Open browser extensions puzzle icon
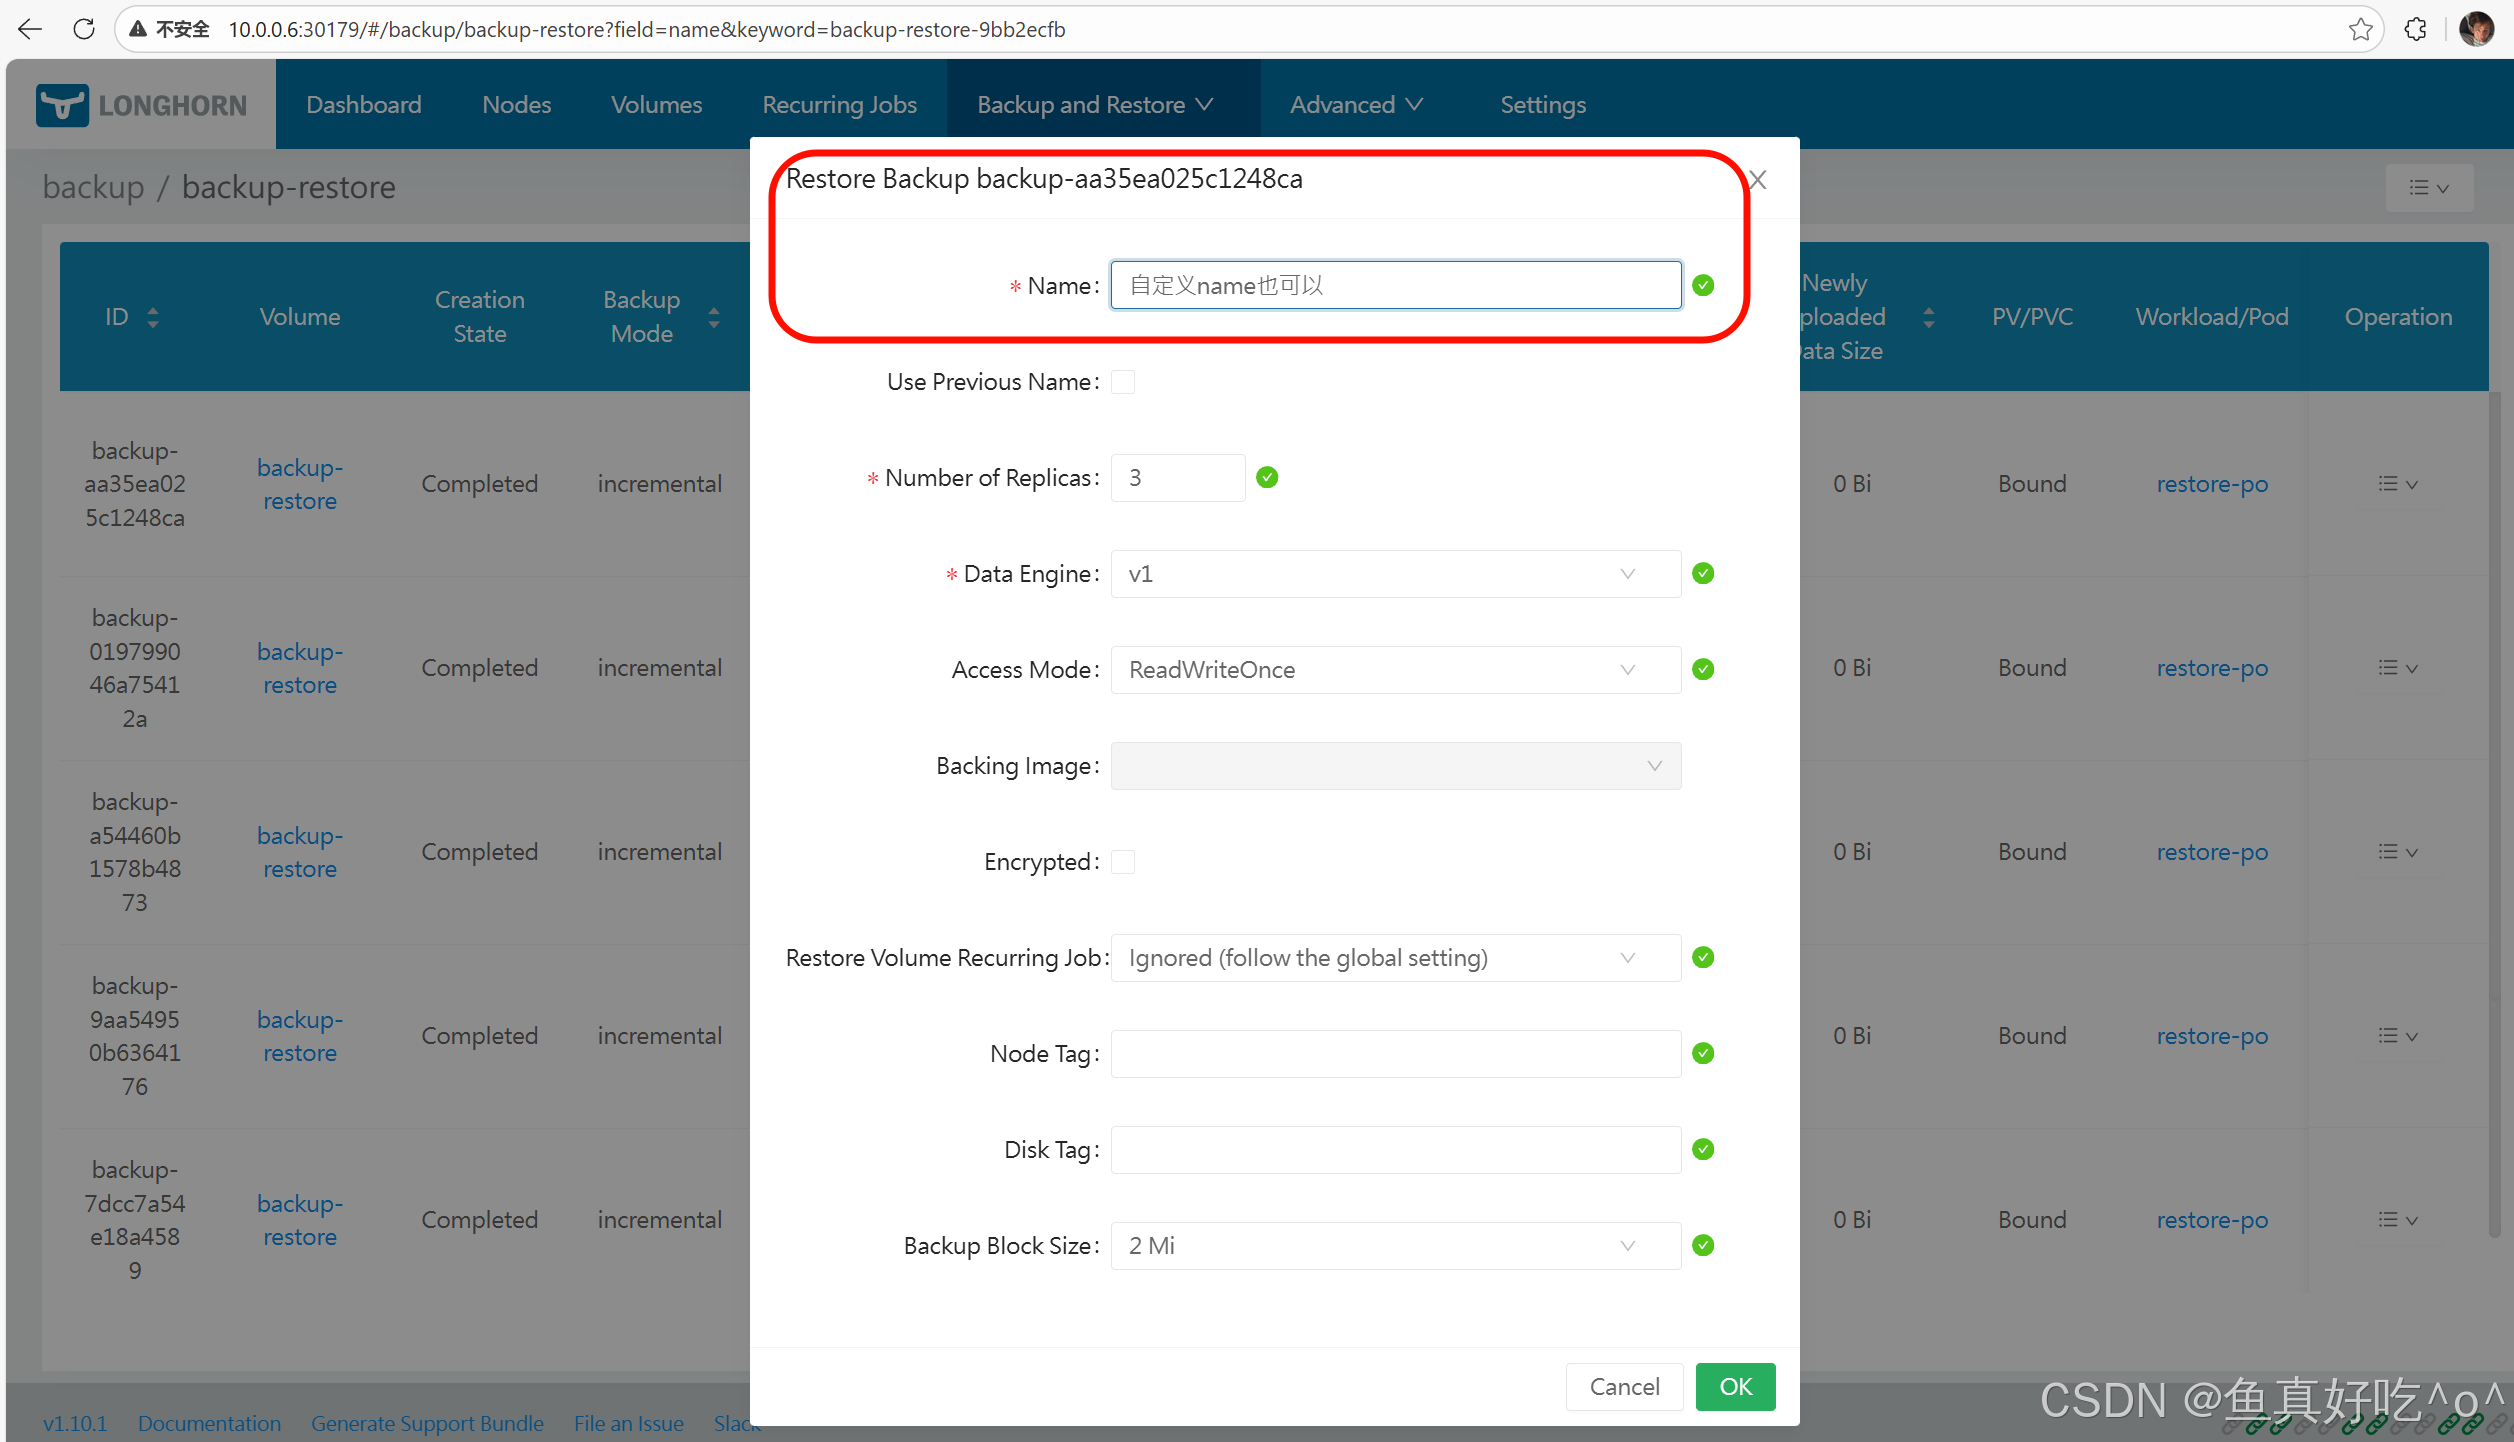The image size is (2514, 1442). click(x=2415, y=29)
